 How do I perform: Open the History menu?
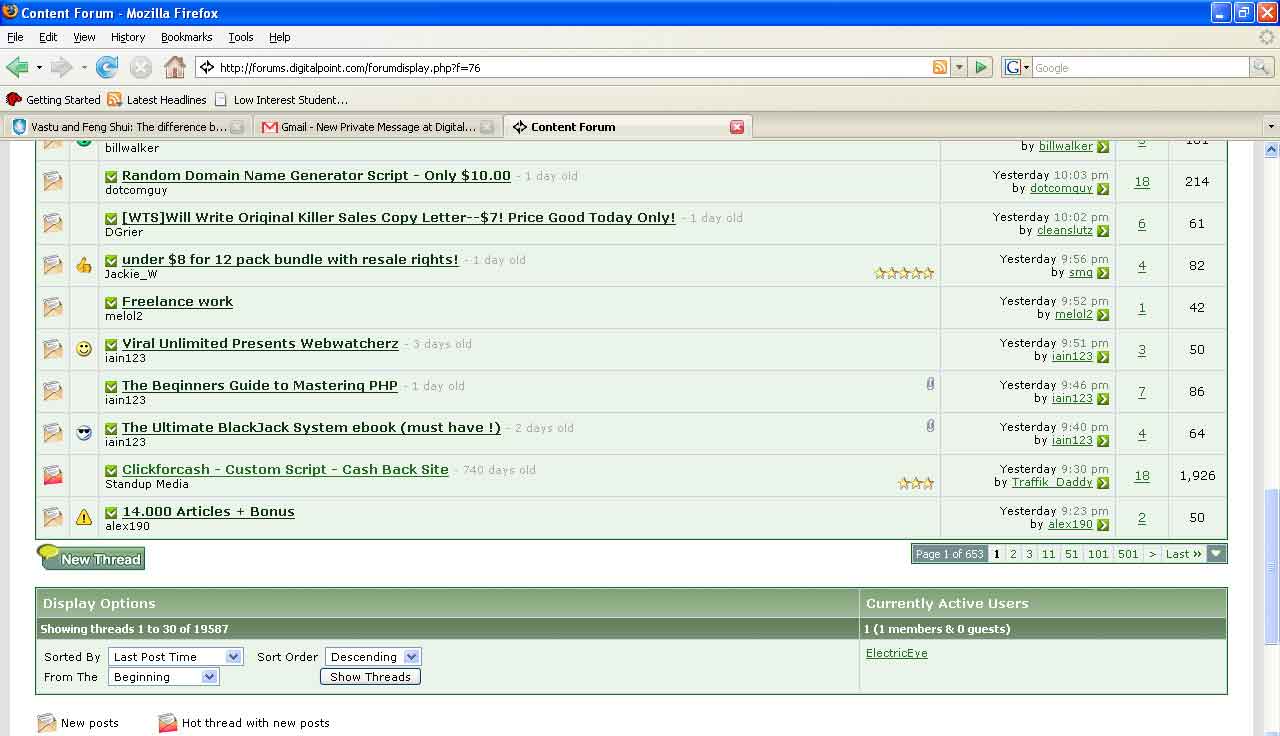[128, 37]
